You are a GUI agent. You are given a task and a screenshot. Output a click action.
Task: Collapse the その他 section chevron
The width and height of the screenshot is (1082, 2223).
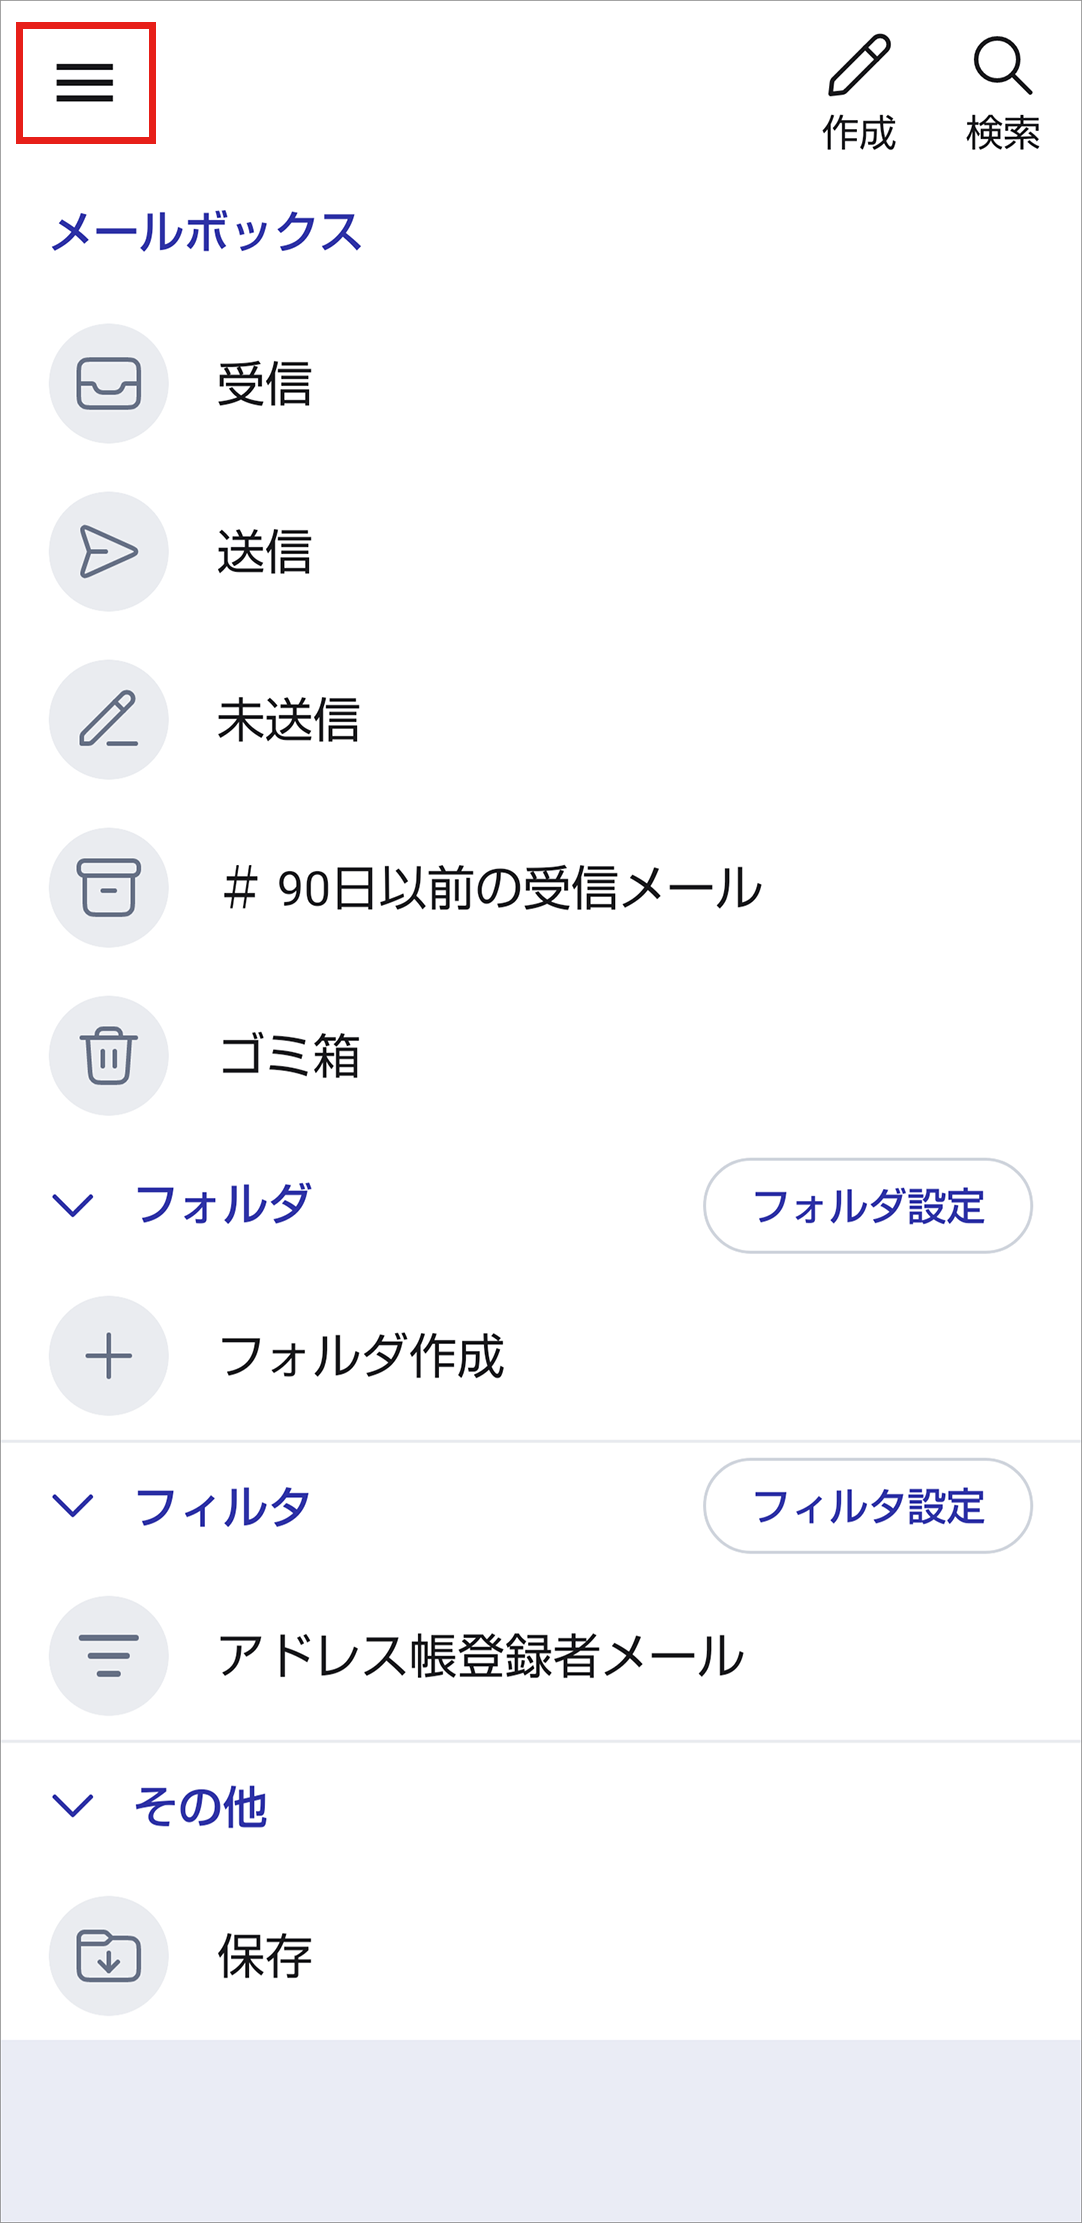(73, 1805)
